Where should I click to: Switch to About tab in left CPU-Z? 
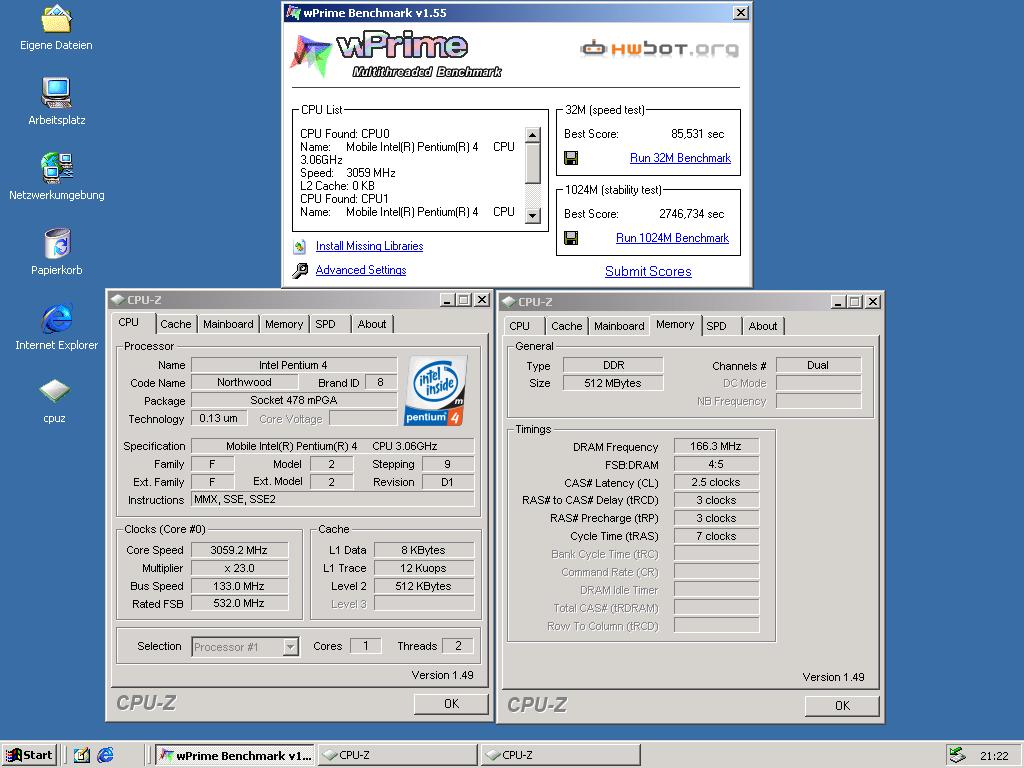pyautogui.click(x=372, y=324)
